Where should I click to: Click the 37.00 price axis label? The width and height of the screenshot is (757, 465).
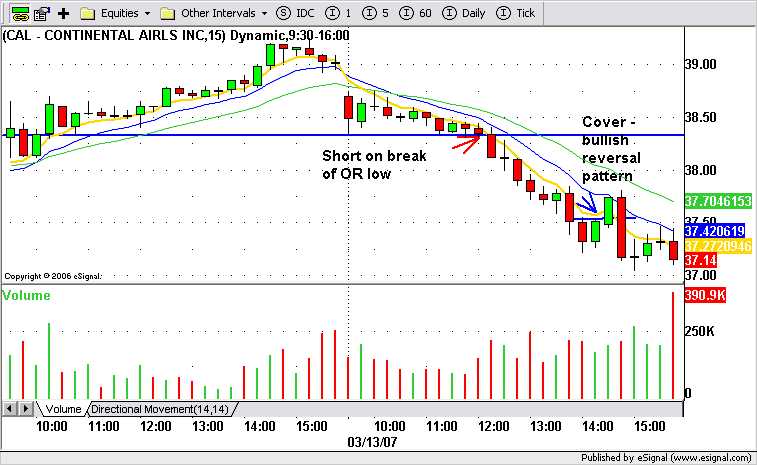(701, 275)
